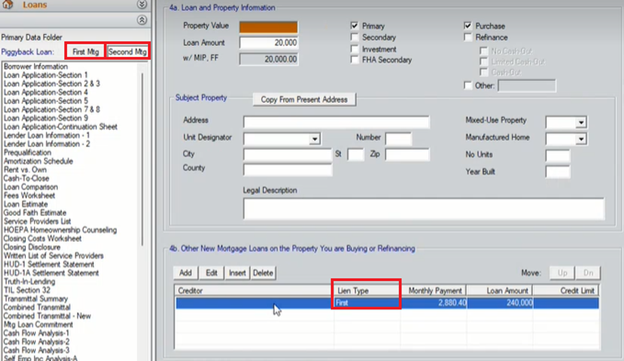Open Loan Comparison form

(x=31, y=187)
